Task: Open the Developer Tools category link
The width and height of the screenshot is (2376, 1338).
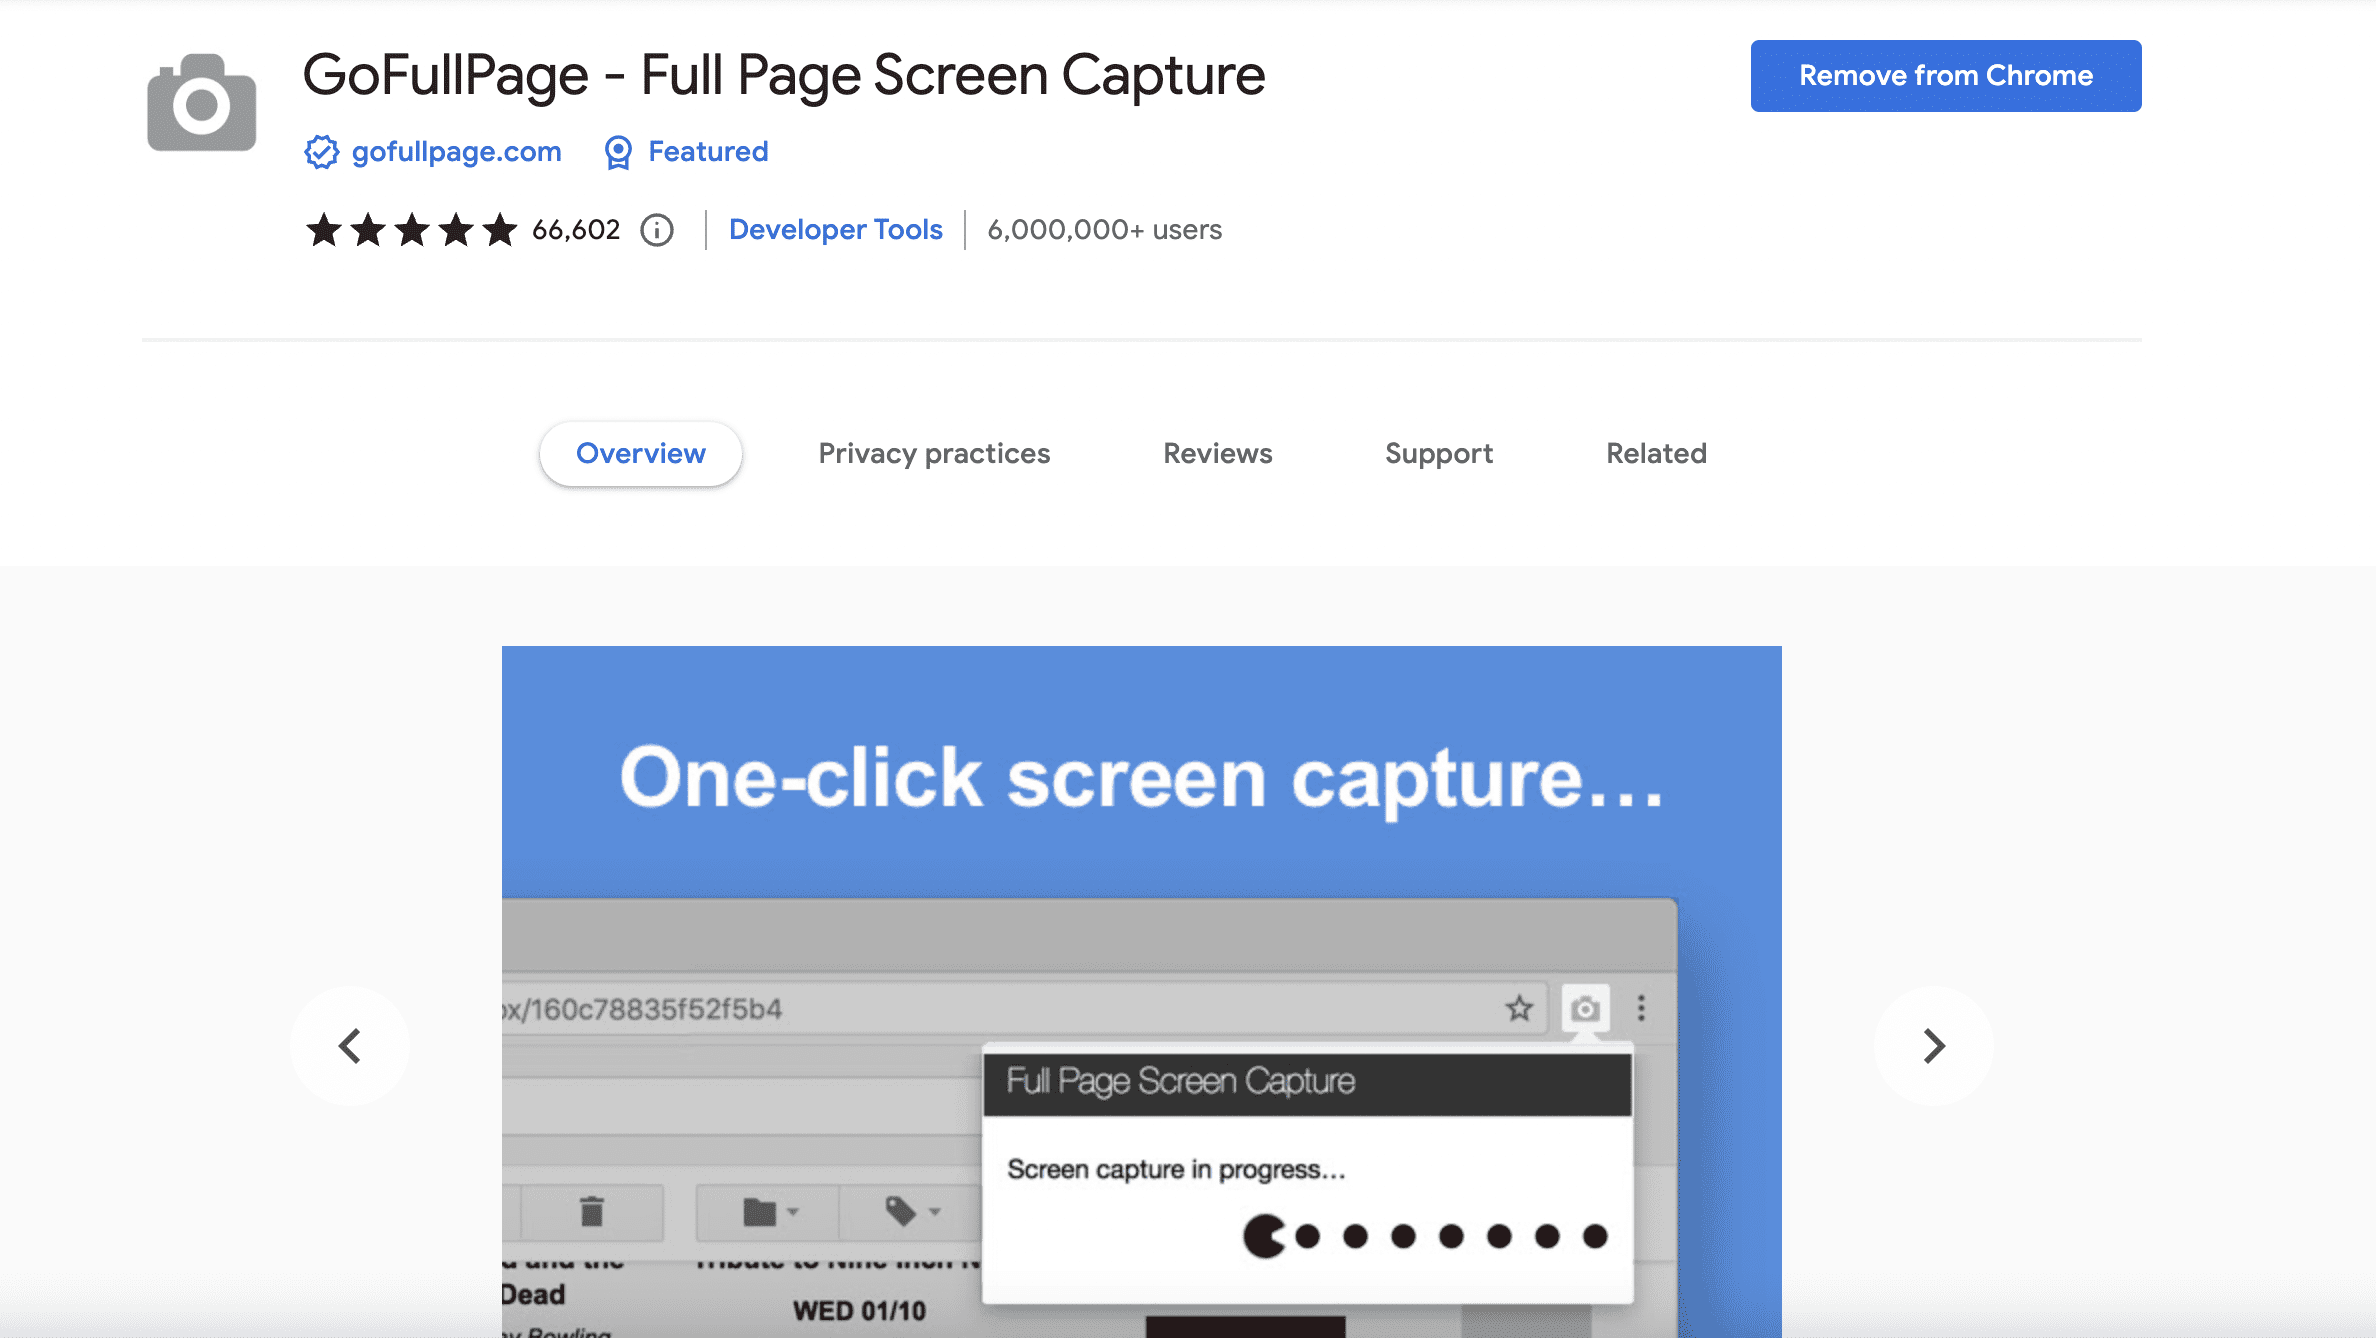Action: pyautogui.click(x=835, y=229)
